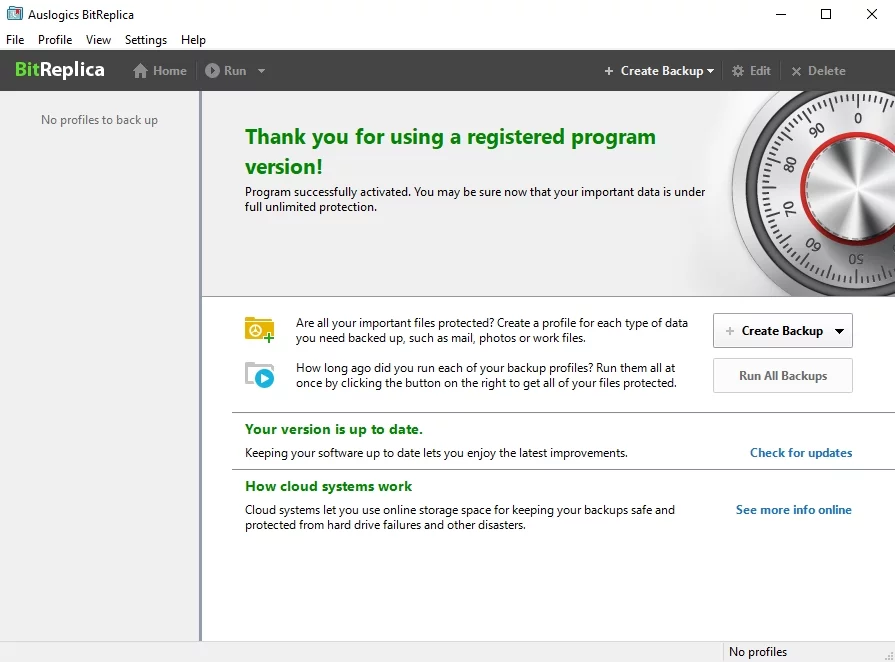895x662 pixels.
Task: Open the Settings menu
Action: pos(146,40)
